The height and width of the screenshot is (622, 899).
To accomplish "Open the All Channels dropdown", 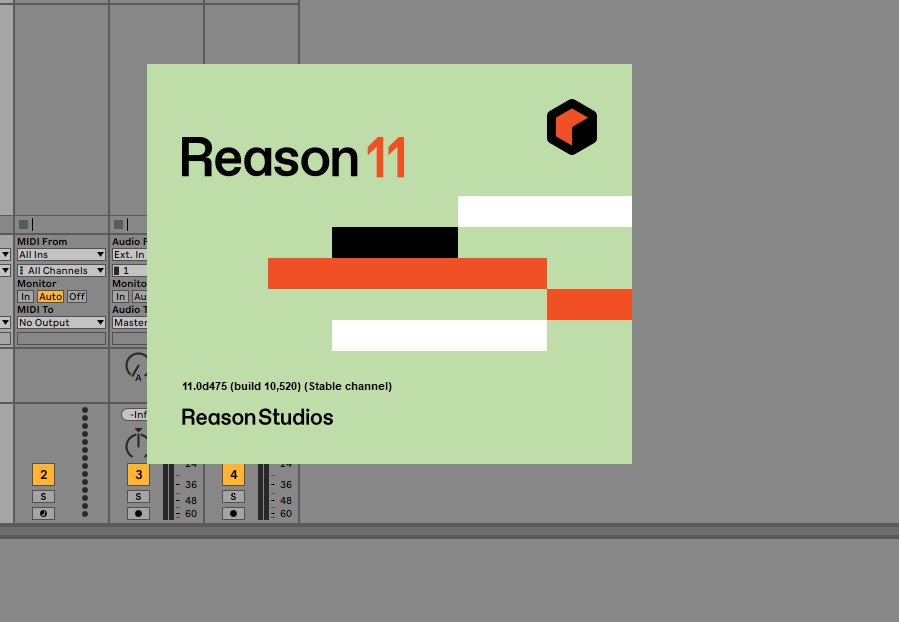I will click(61, 270).
